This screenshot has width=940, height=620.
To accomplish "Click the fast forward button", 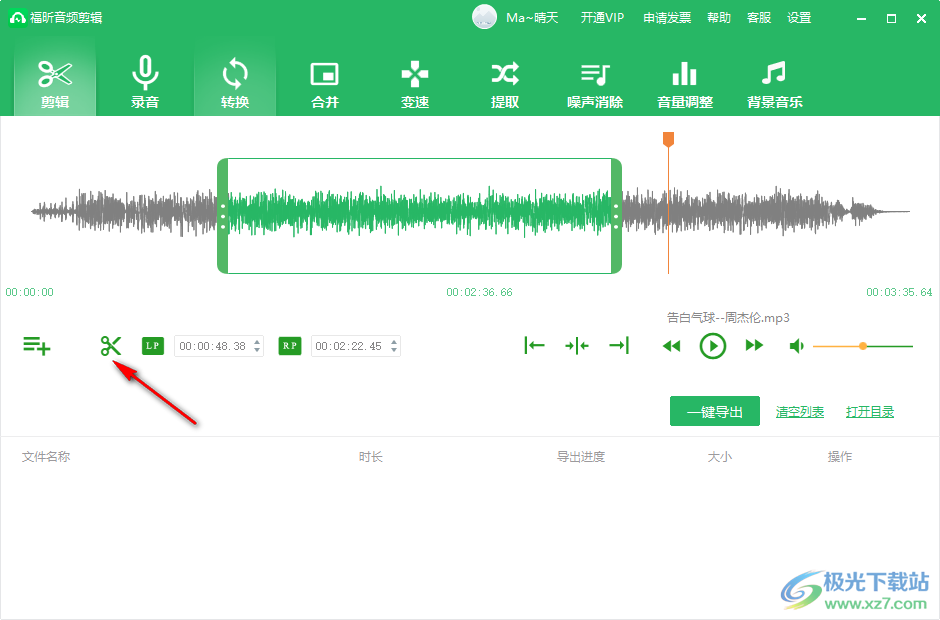I will [754, 345].
